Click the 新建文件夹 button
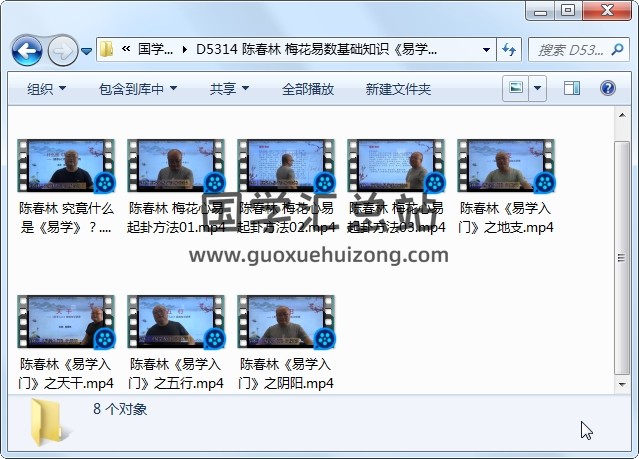 pyautogui.click(x=398, y=89)
